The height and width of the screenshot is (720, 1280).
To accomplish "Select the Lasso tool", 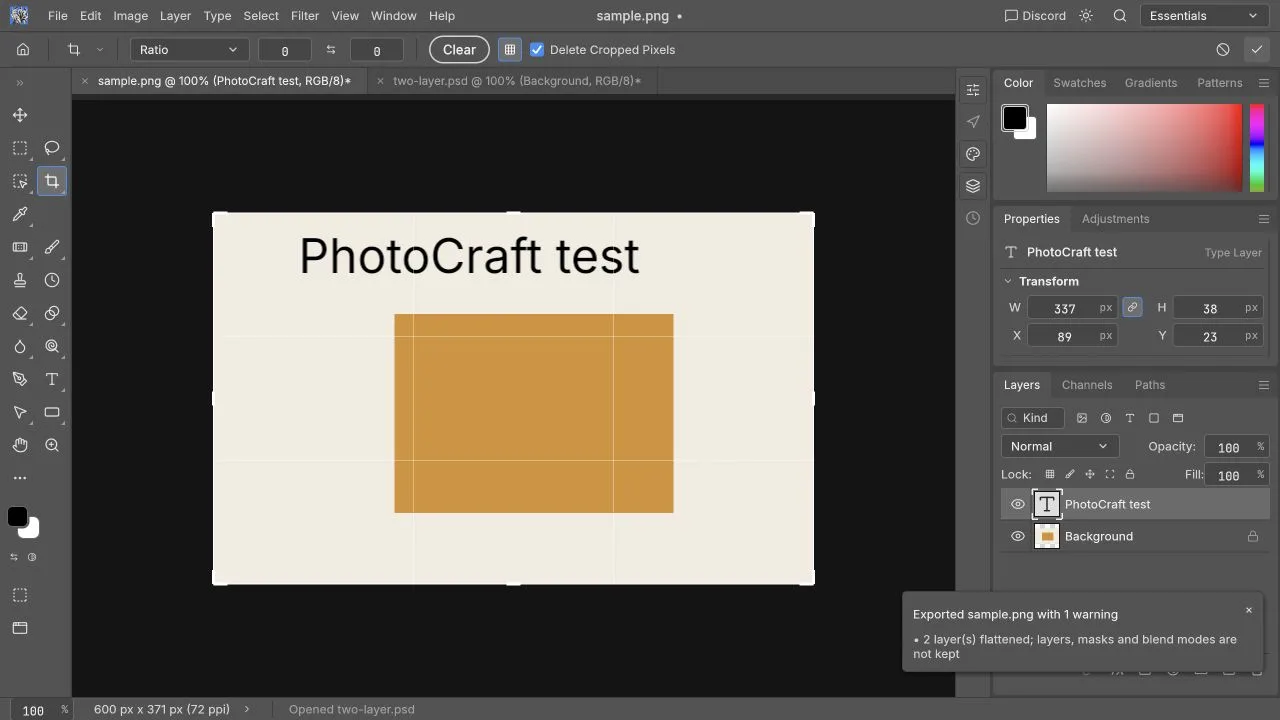I will pyautogui.click(x=52, y=148).
